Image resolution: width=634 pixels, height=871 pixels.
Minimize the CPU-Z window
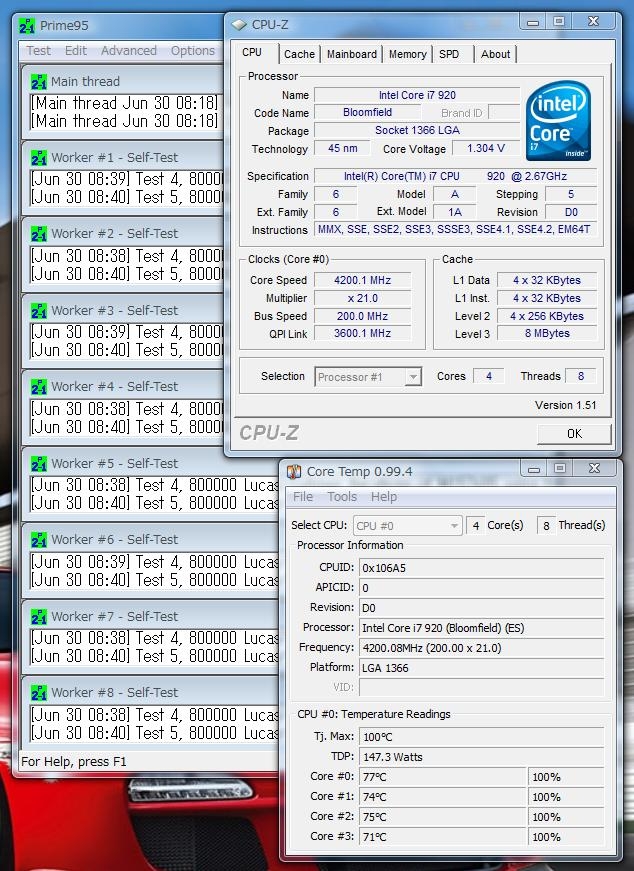point(533,22)
